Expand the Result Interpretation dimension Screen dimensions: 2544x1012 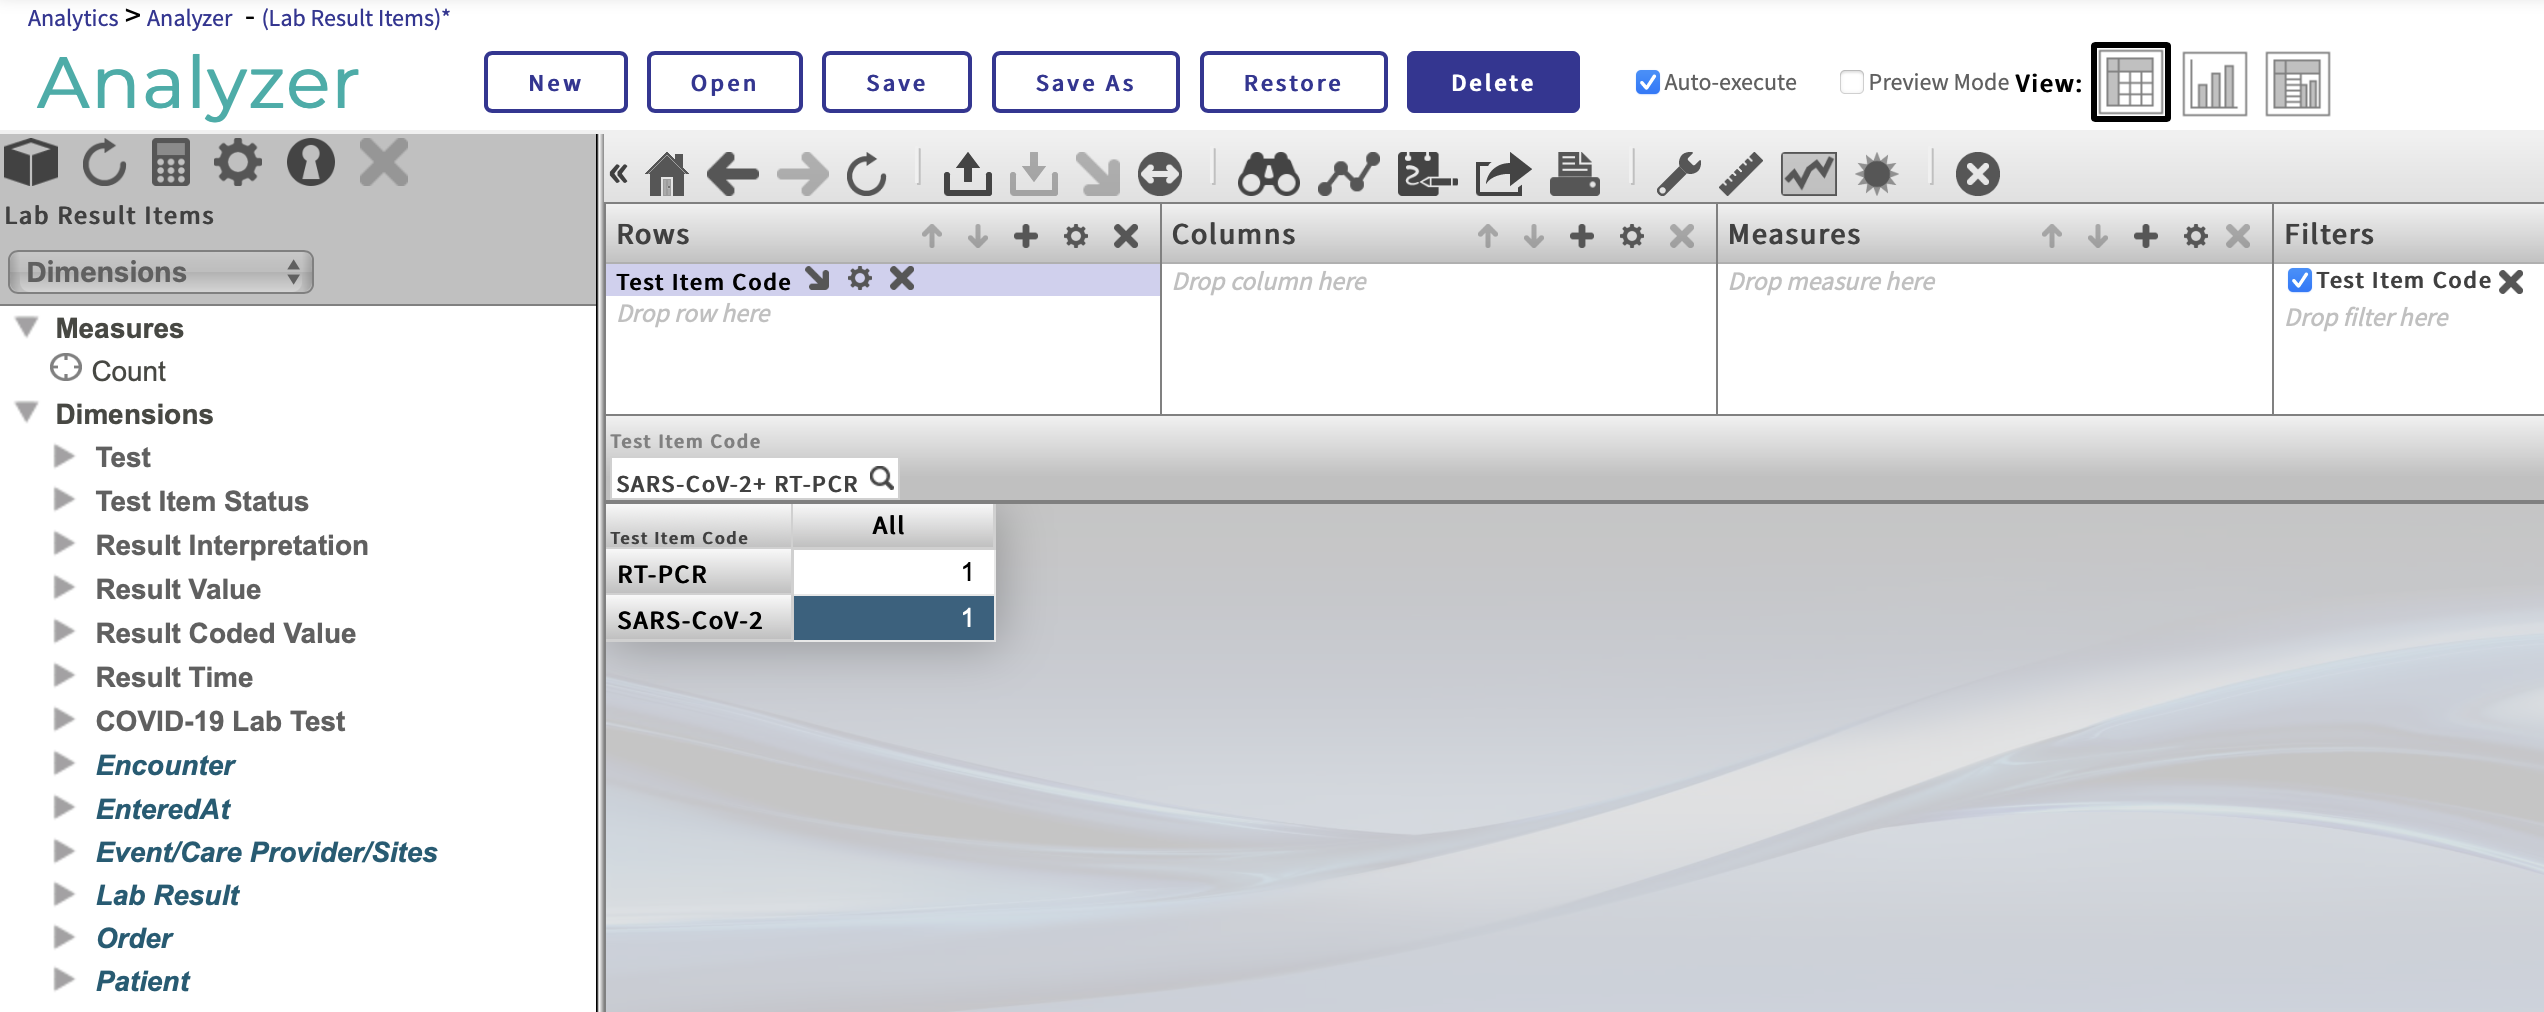click(x=64, y=544)
